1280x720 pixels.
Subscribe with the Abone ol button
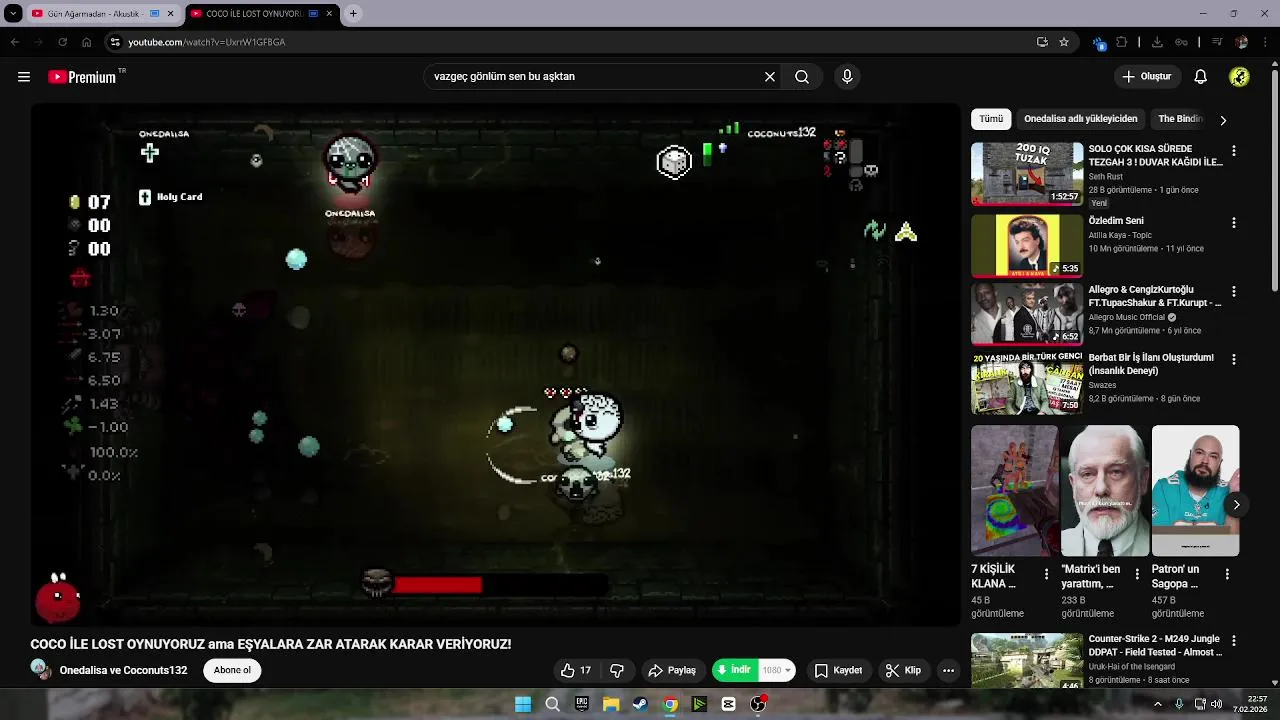[232, 670]
